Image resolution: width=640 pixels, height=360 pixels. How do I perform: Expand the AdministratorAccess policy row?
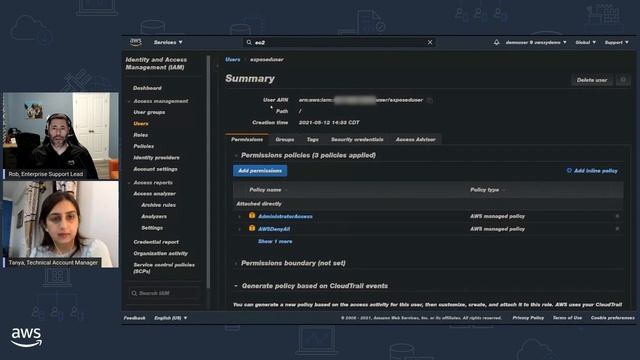pyautogui.click(x=240, y=216)
